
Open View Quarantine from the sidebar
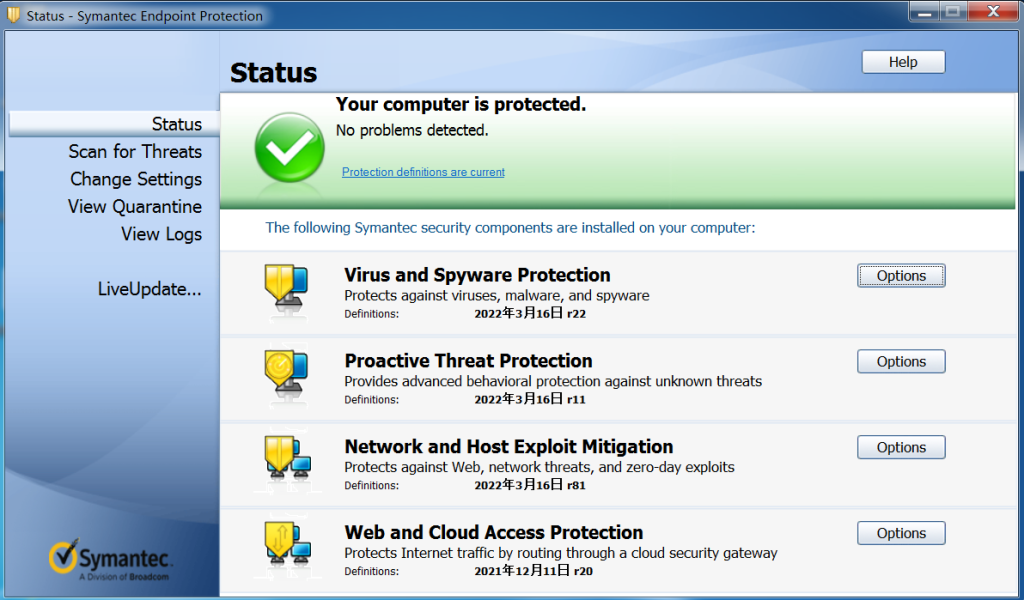click(x=135, y=206)
